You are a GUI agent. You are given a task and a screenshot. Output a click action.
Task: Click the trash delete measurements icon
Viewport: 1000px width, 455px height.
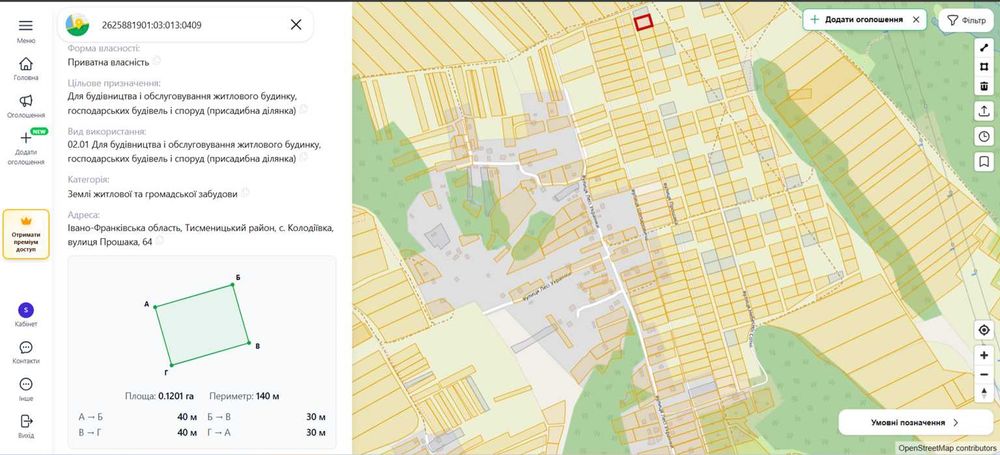click(x=985, y=86)
